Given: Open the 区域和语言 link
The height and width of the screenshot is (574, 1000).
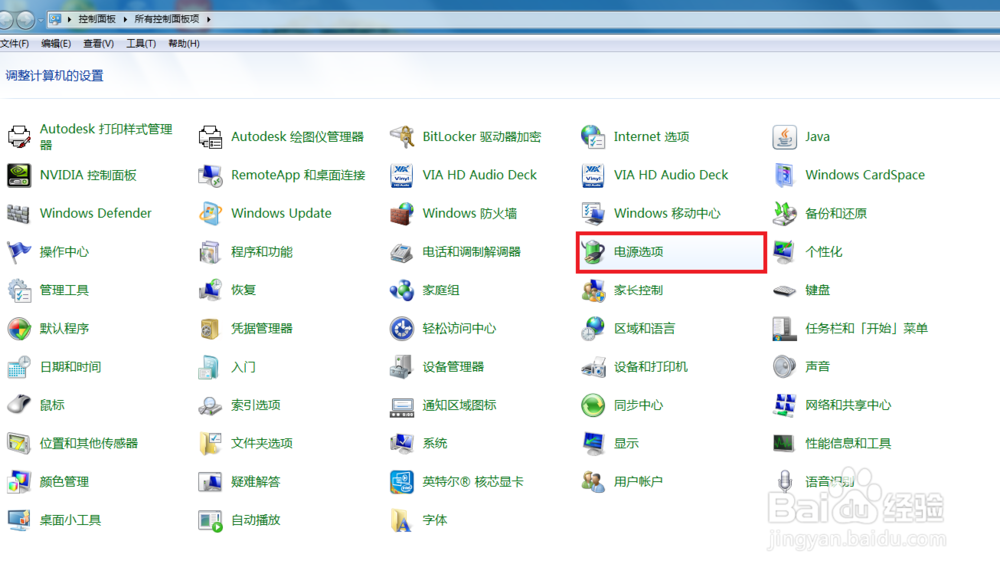Looking at the screenshot, I should point(644,328).
